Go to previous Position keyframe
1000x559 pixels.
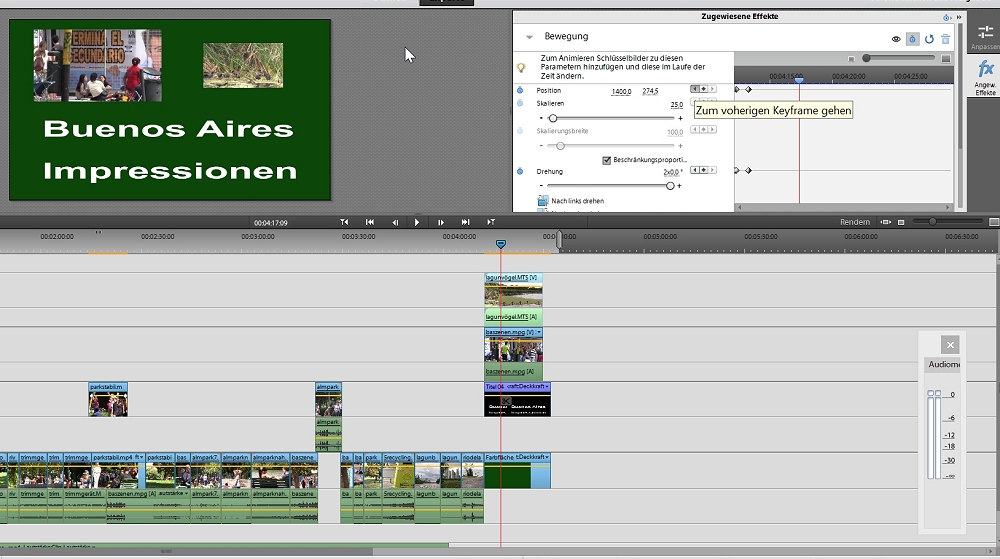[x=695, y=89]
